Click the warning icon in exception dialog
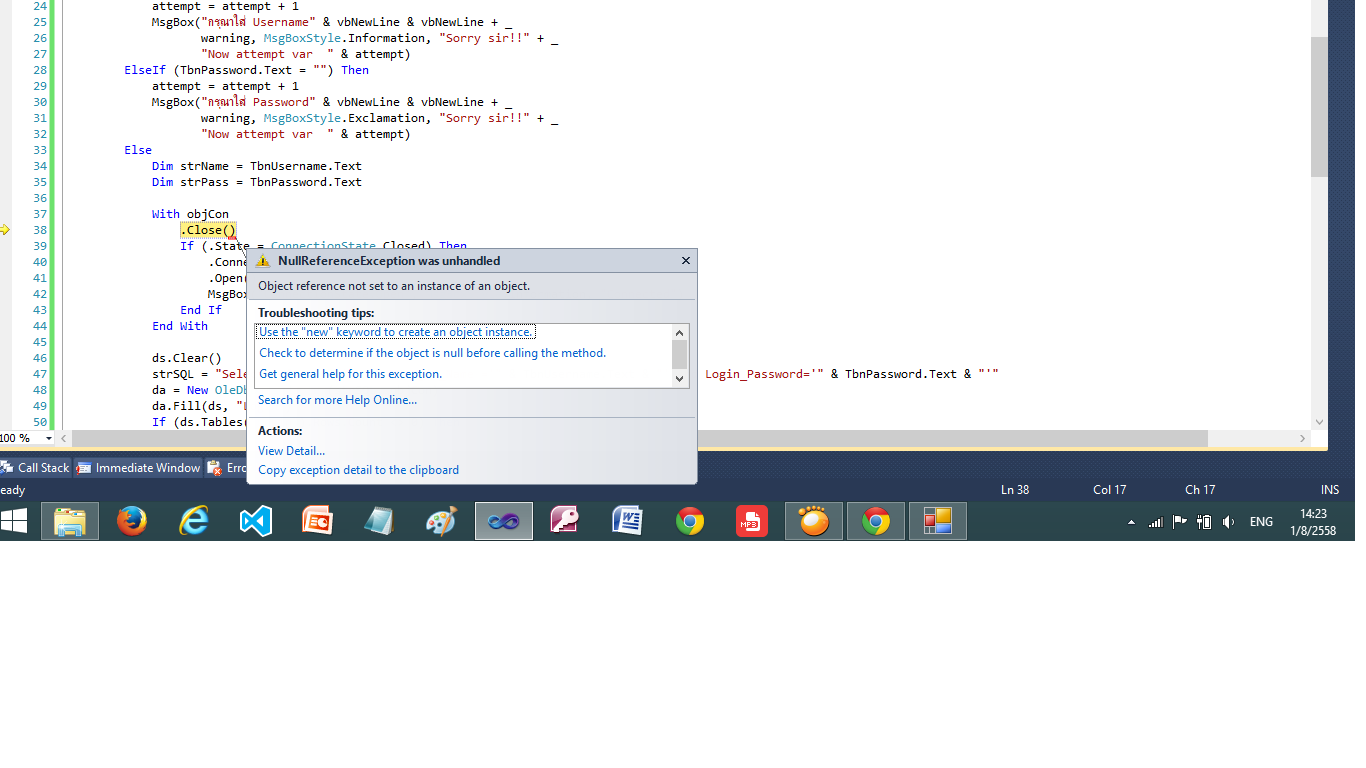Image resolution: width=1366 pixels, height=768 pixels. point(263,261)
